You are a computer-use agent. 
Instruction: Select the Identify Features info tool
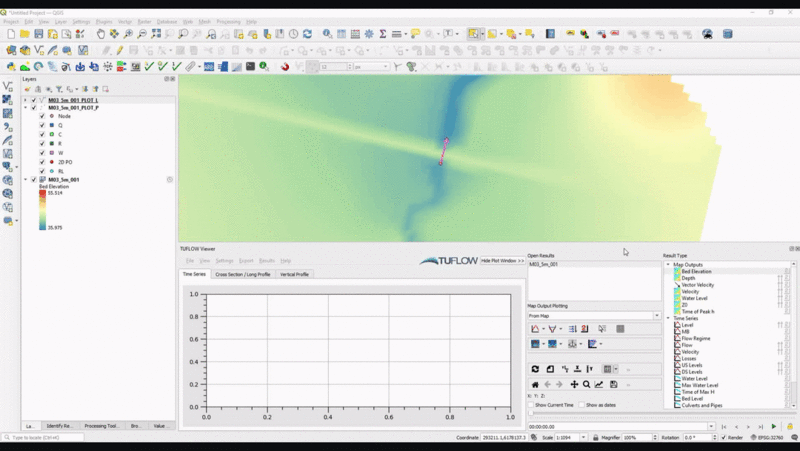point(327,34)
